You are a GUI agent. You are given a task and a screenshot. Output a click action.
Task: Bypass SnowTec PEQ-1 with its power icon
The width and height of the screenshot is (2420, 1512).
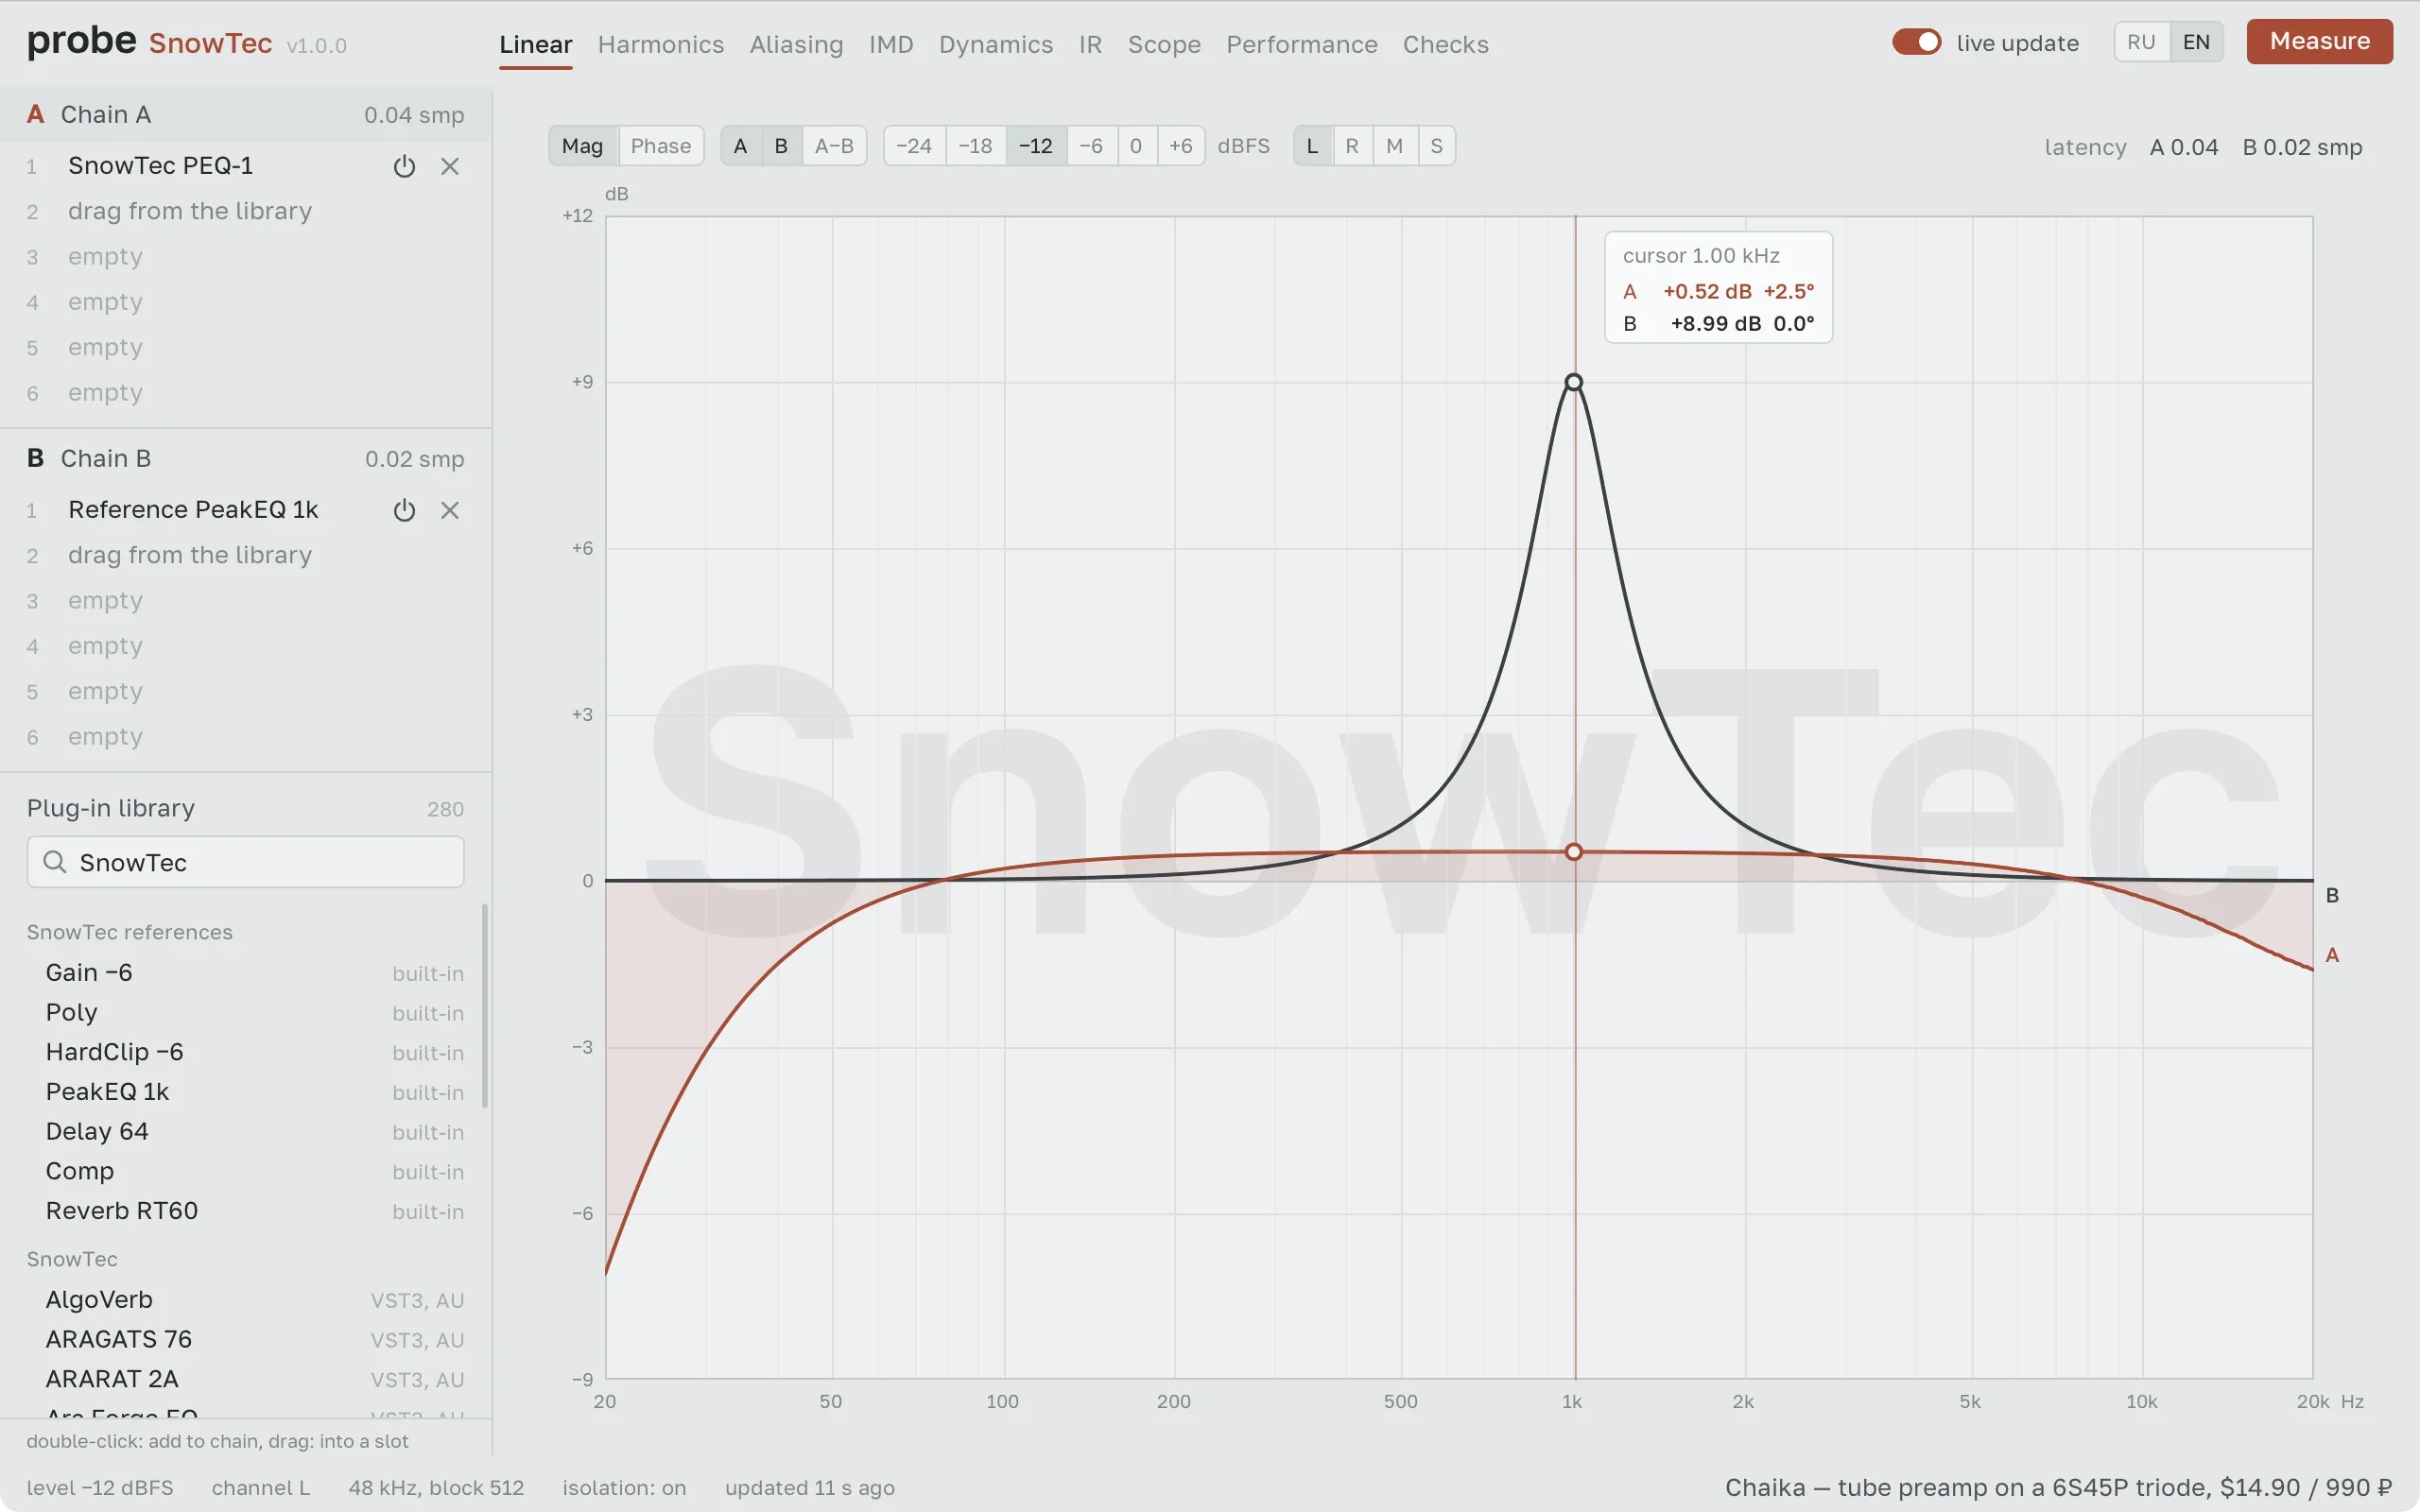click(x=404, y=166)
